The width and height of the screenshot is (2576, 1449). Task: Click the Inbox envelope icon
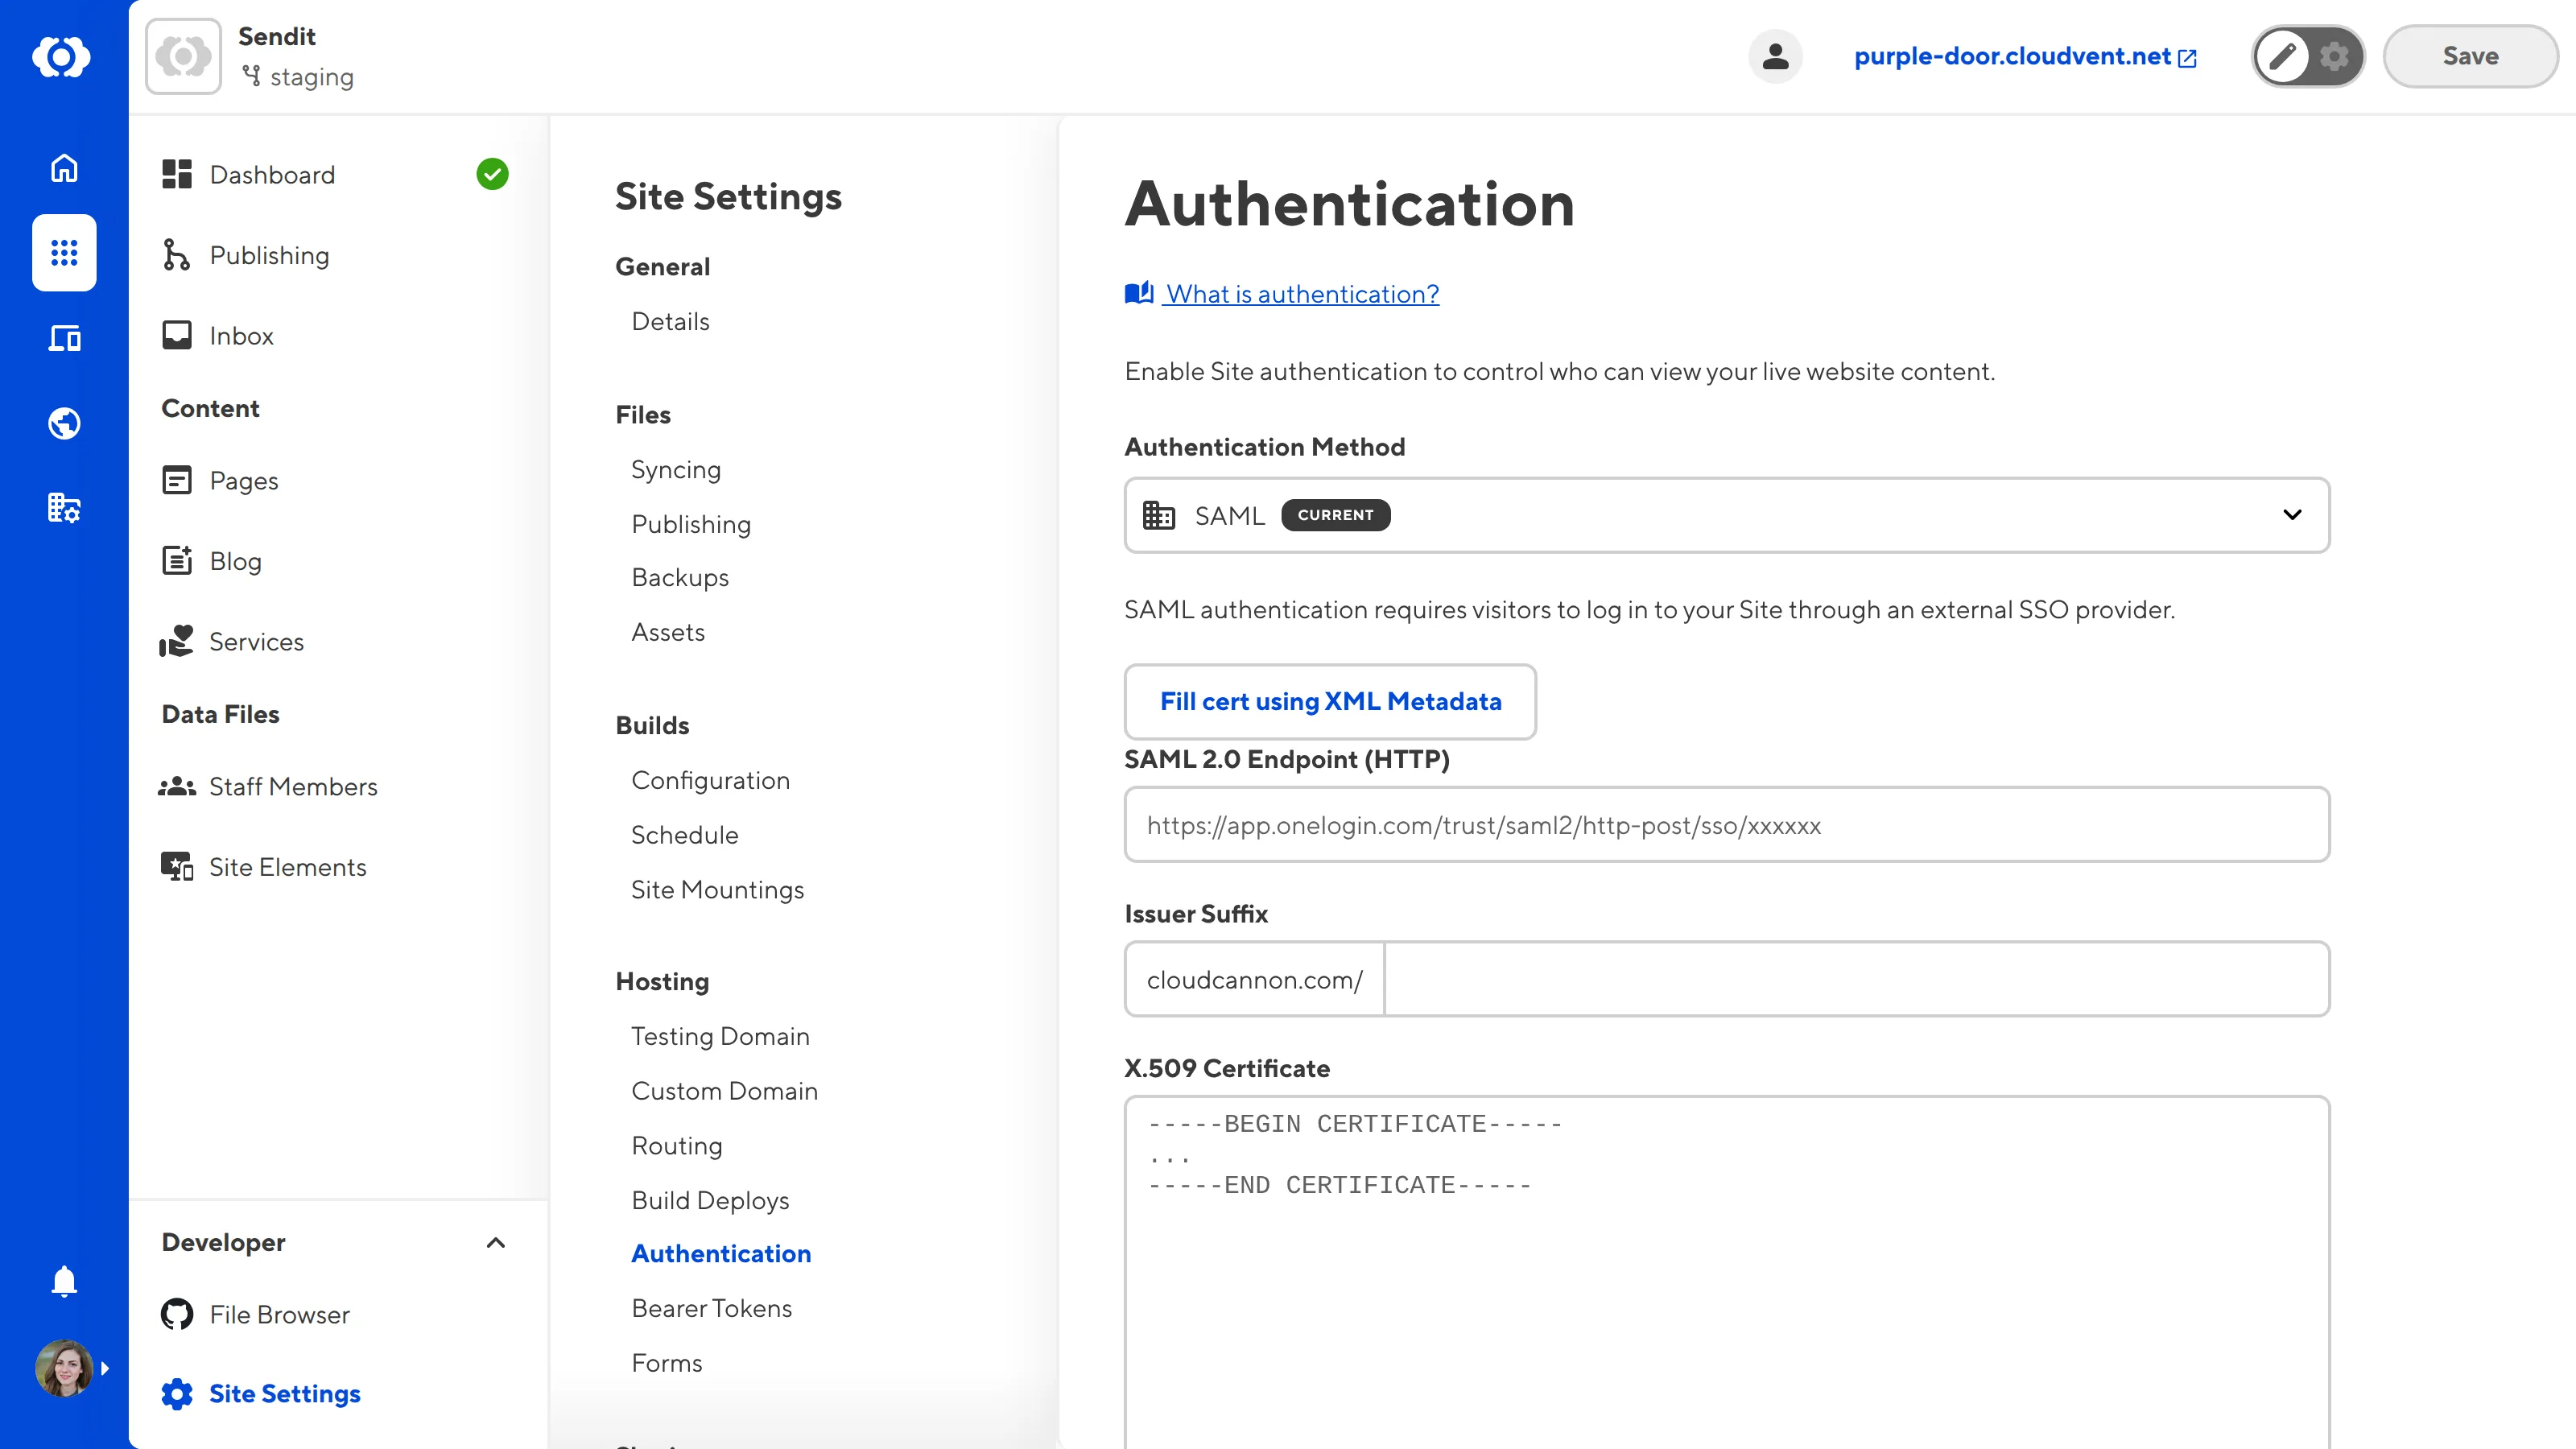(176, 335)
